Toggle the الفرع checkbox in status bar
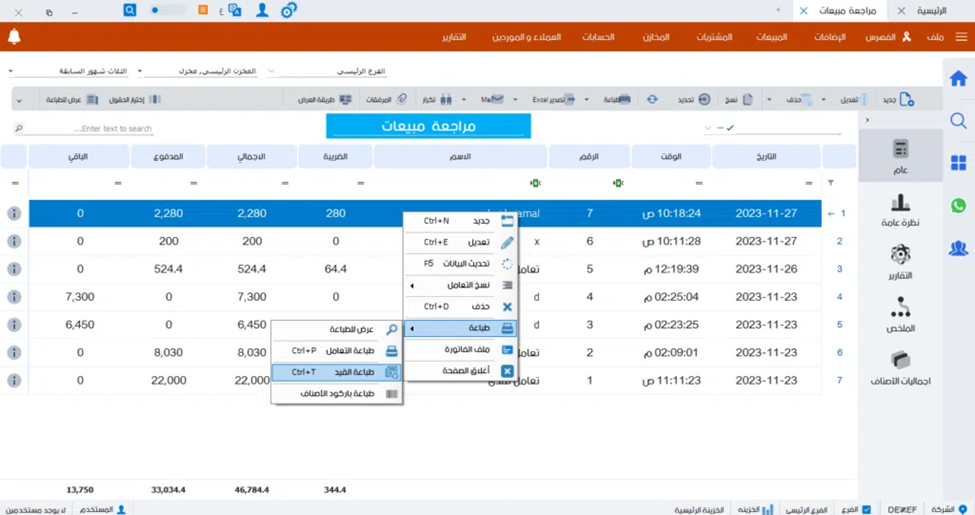The height and width of the screenshot is (515, 975). [866, 509]
